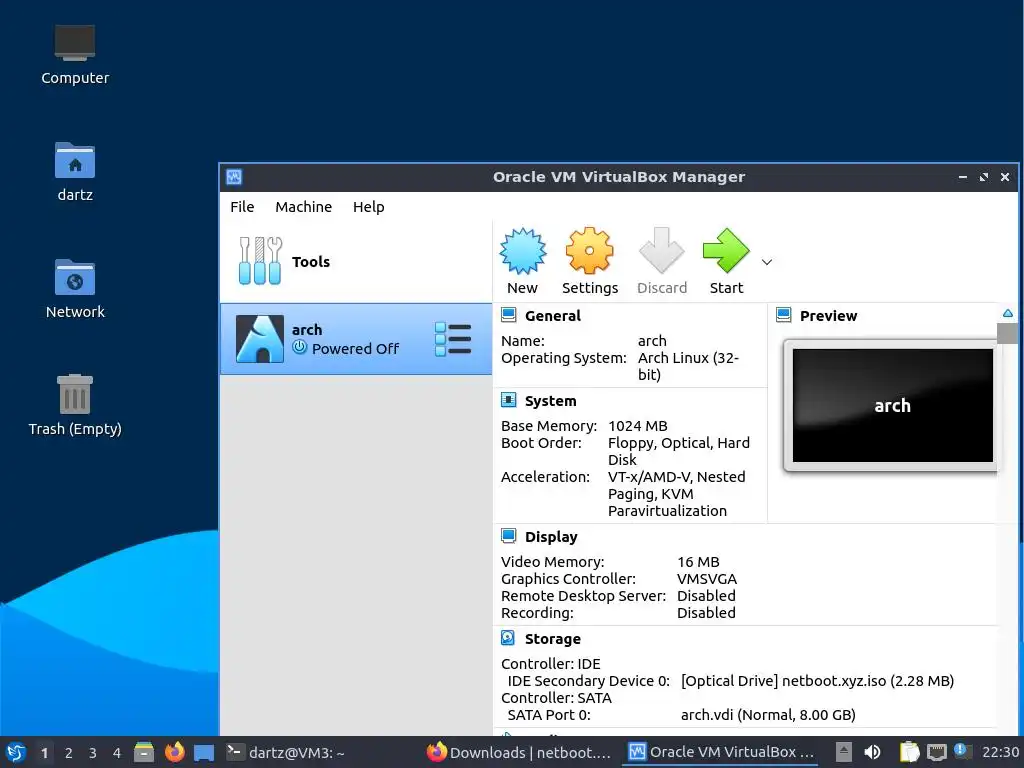Click the show desktop taskbar icon

point(204,752)
